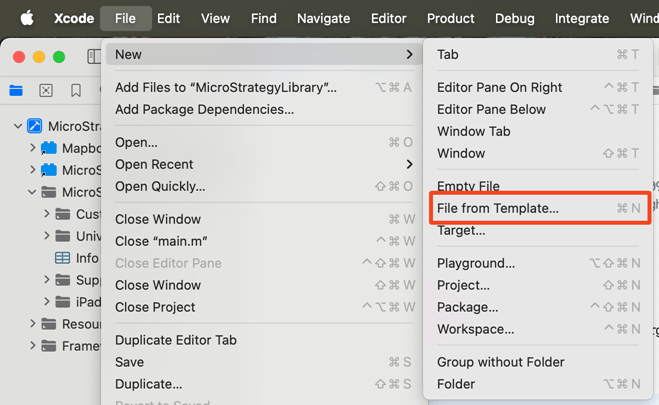Open the Editor menu
659x405 pixels.
coord(389,18)
